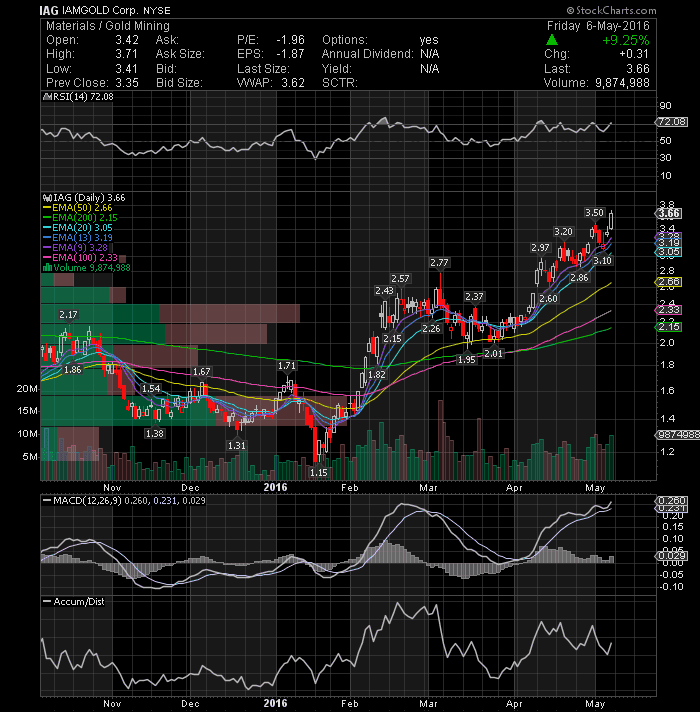Click the green EMA(200) legend line marker
This screenshot has width=700, height=712.
click(x=47, y=218)
